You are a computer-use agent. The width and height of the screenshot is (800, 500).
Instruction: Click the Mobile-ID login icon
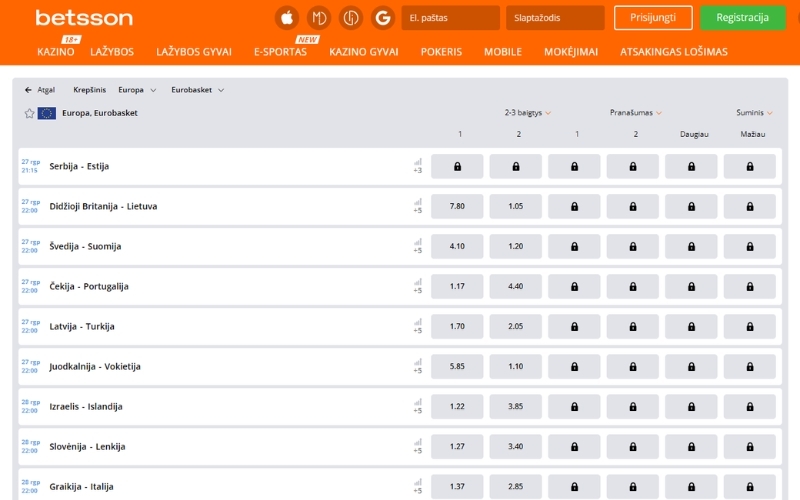pyautogui.click(x=319, y=18)
